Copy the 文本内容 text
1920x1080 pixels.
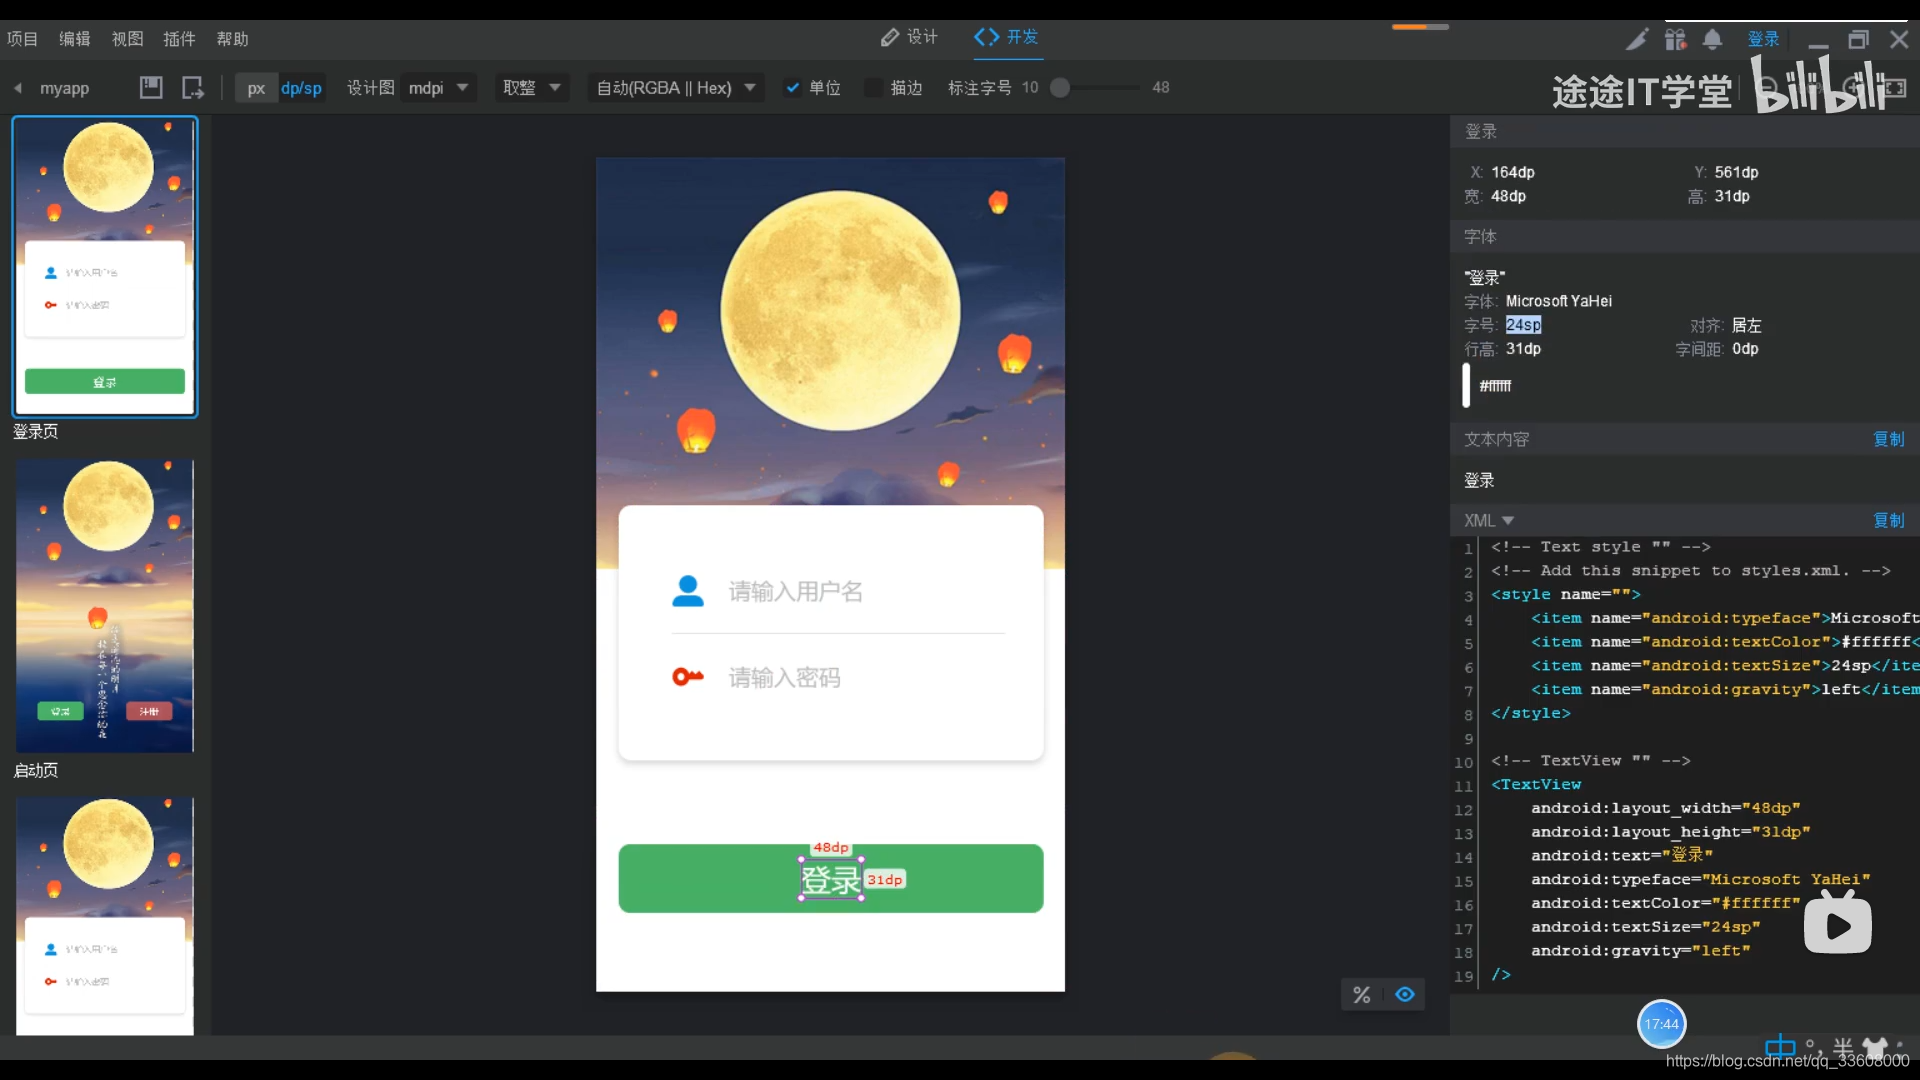click(x=1889, y=439)
